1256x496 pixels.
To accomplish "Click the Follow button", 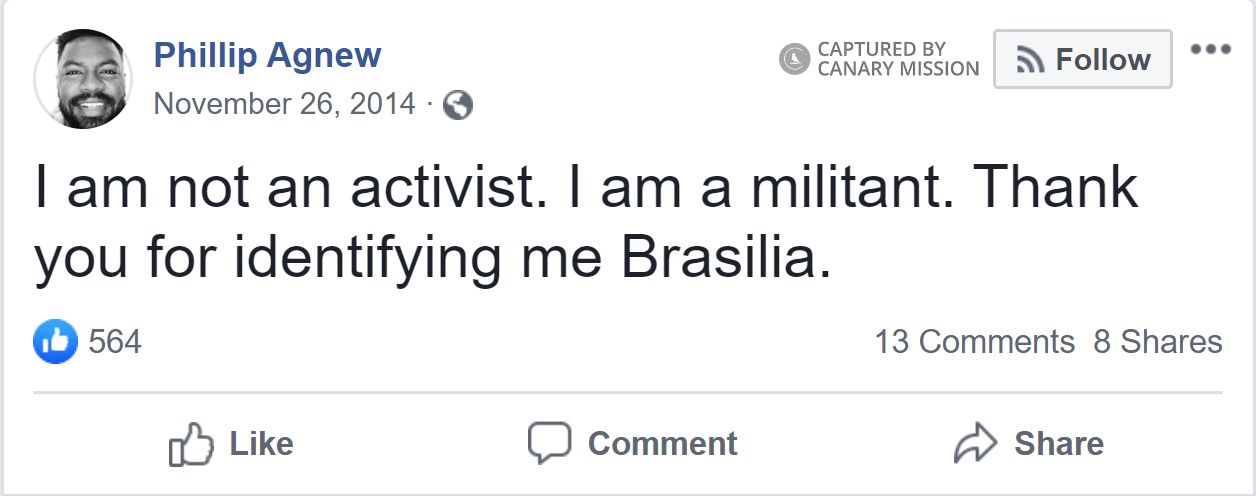I will (1082, 60).
